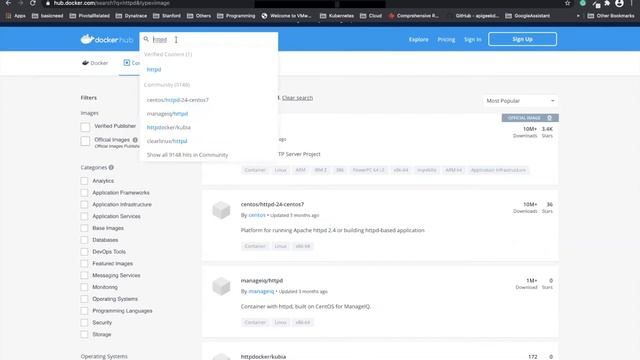Go back with browser back arrow
Screen dimensions: 640x360
[8, 3]
